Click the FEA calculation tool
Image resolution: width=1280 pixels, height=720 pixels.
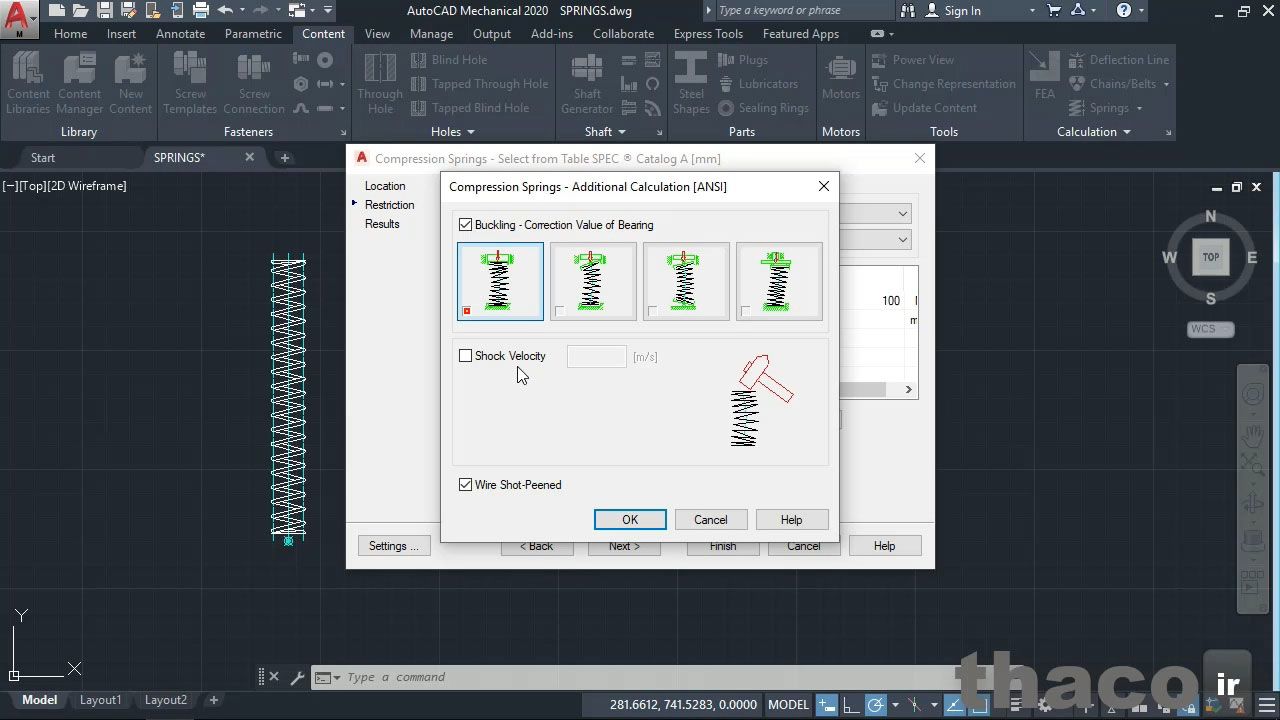(x=1045, y=76)
